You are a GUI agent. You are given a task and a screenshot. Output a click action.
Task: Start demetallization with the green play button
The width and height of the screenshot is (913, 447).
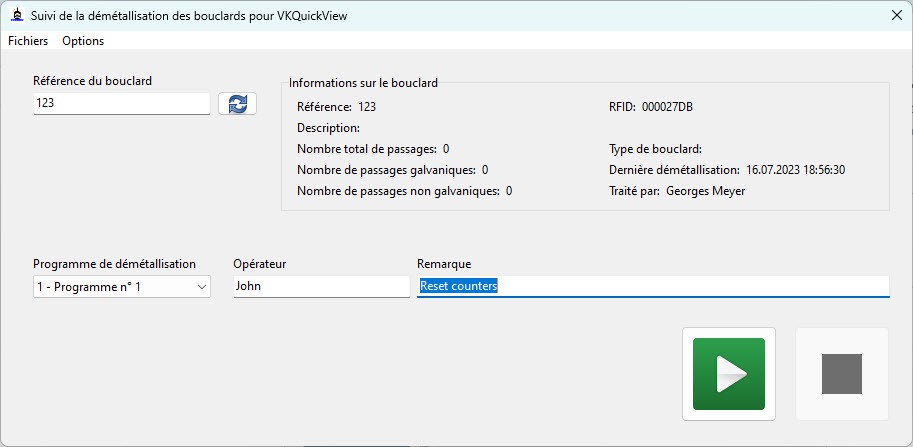coord(728,374)
